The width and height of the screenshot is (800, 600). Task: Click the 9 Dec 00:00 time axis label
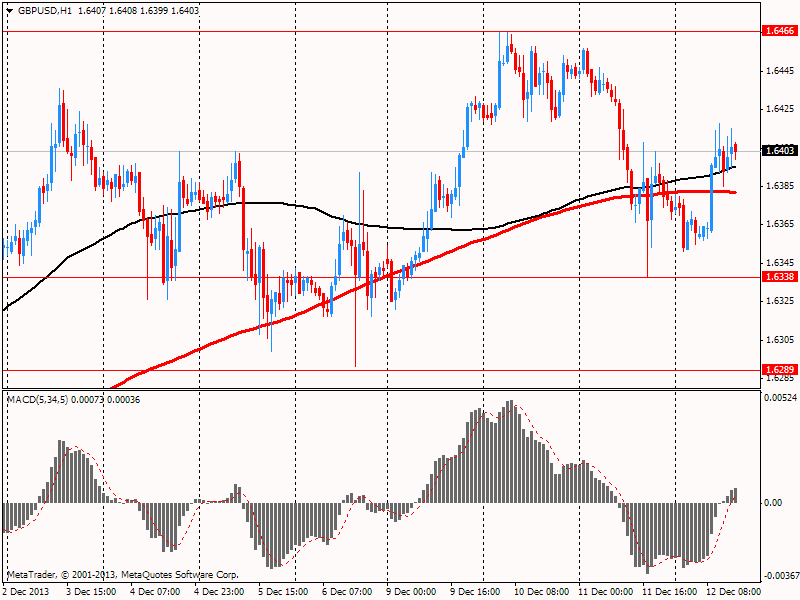[411, 592]
